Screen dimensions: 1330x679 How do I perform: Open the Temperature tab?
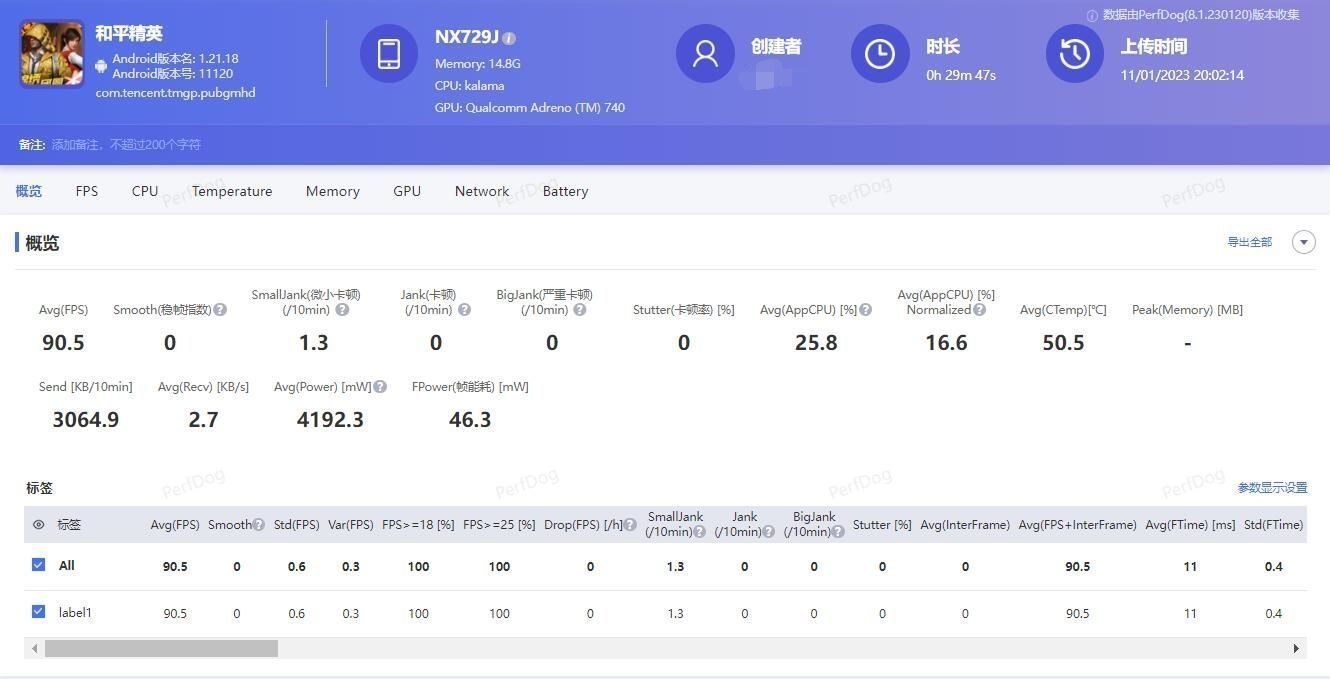pos(232,191)
